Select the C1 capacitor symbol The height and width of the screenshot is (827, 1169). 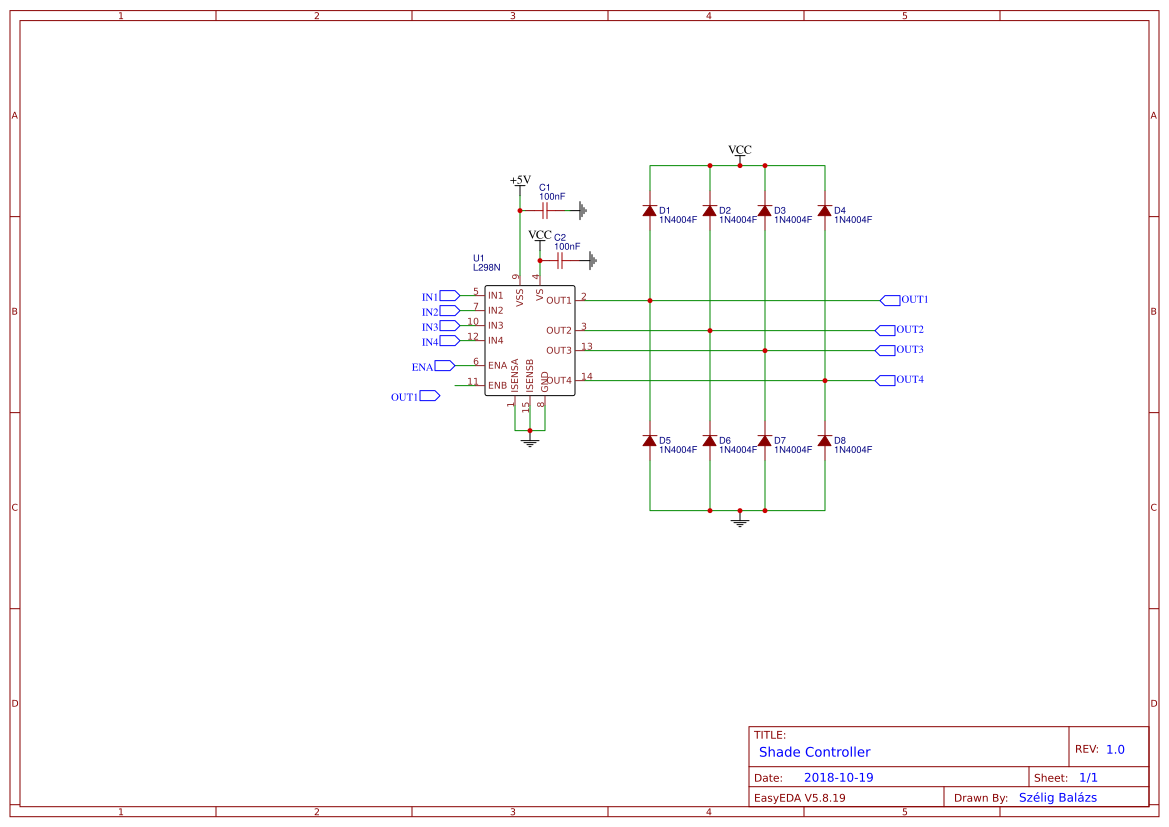[x=545, y=211]
